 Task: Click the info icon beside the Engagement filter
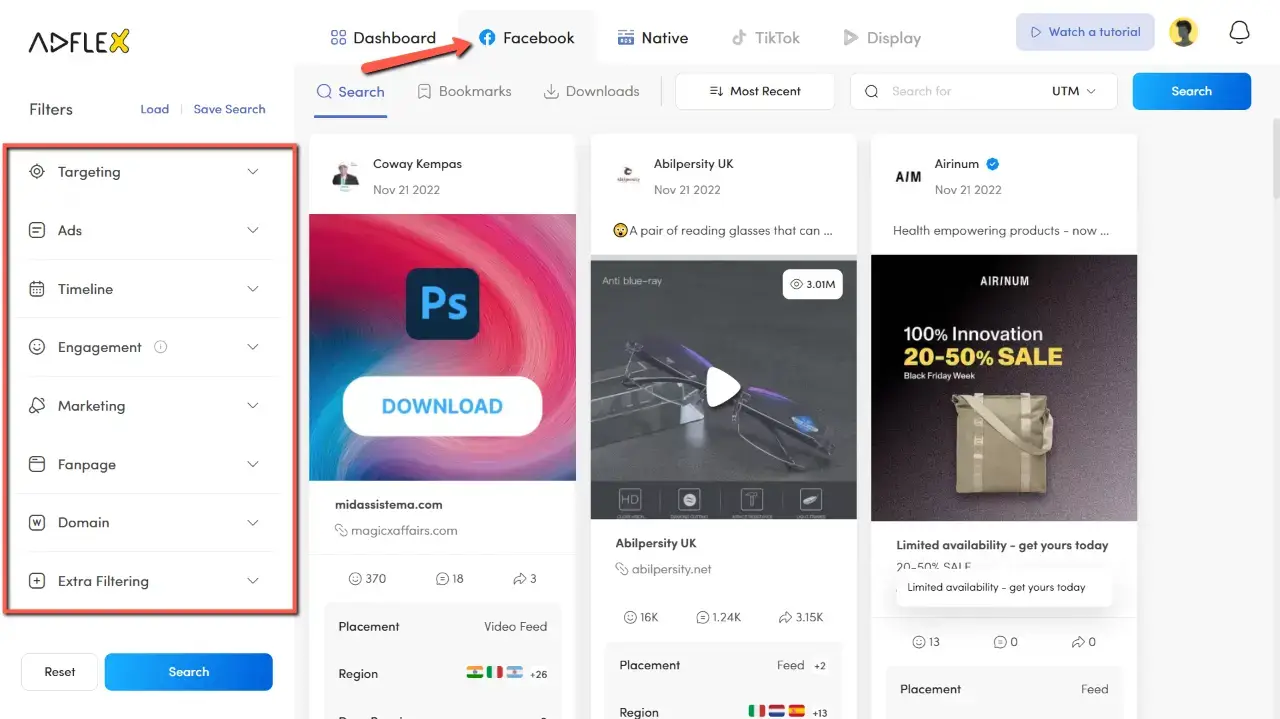pyautogui.click(x=160, y=346)
